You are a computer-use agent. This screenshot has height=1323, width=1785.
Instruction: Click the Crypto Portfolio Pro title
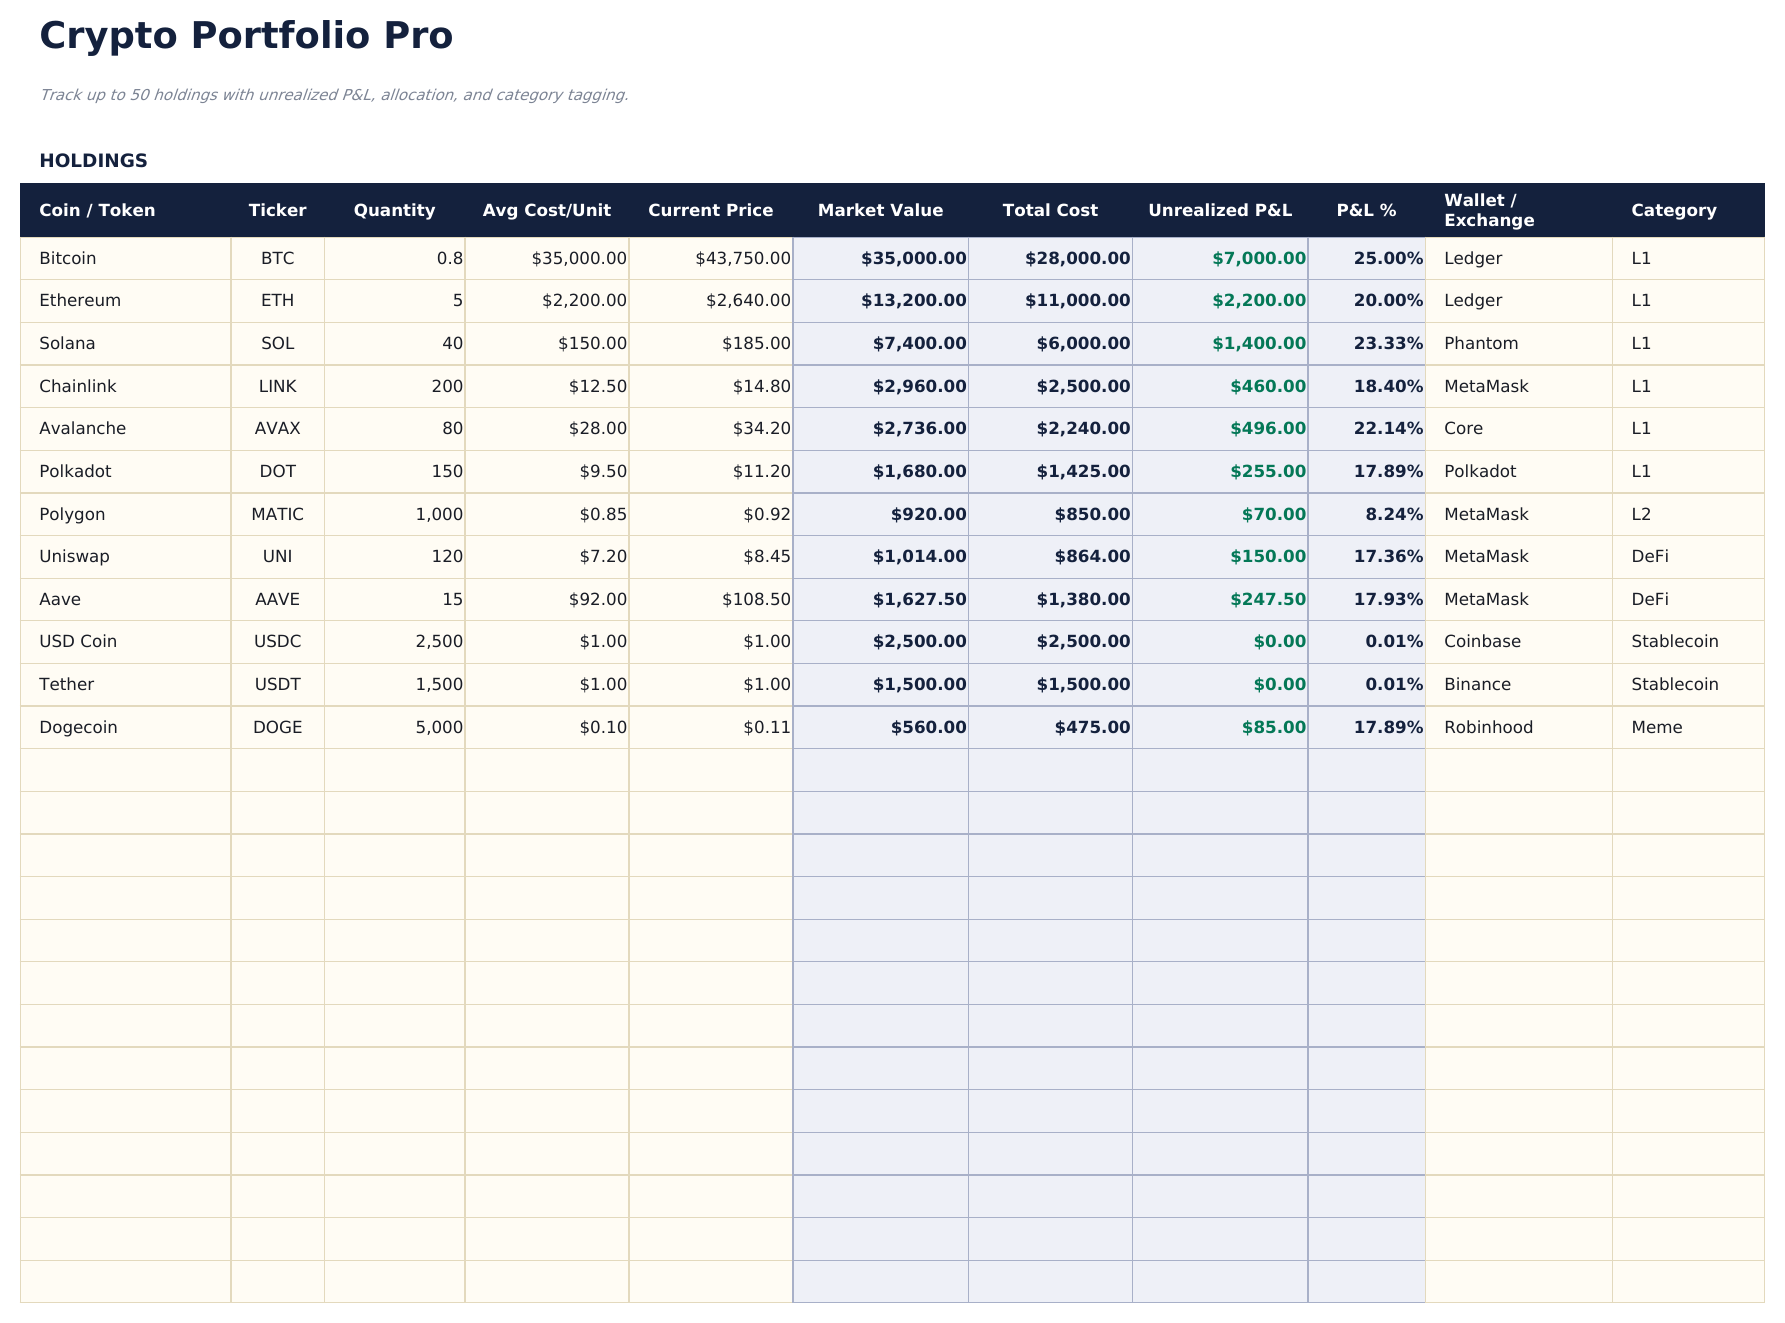click(245, 34)
